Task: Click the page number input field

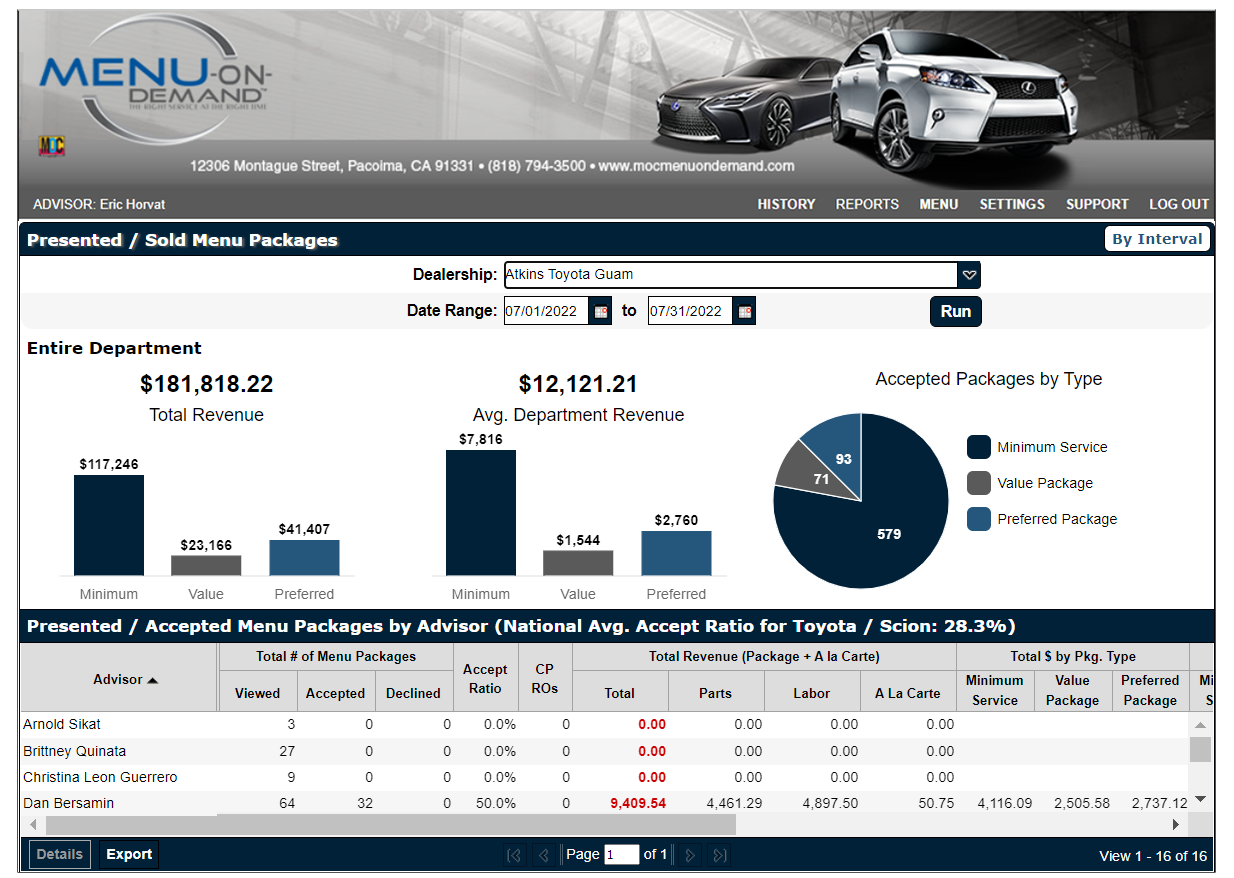Action: pos(621,854)
